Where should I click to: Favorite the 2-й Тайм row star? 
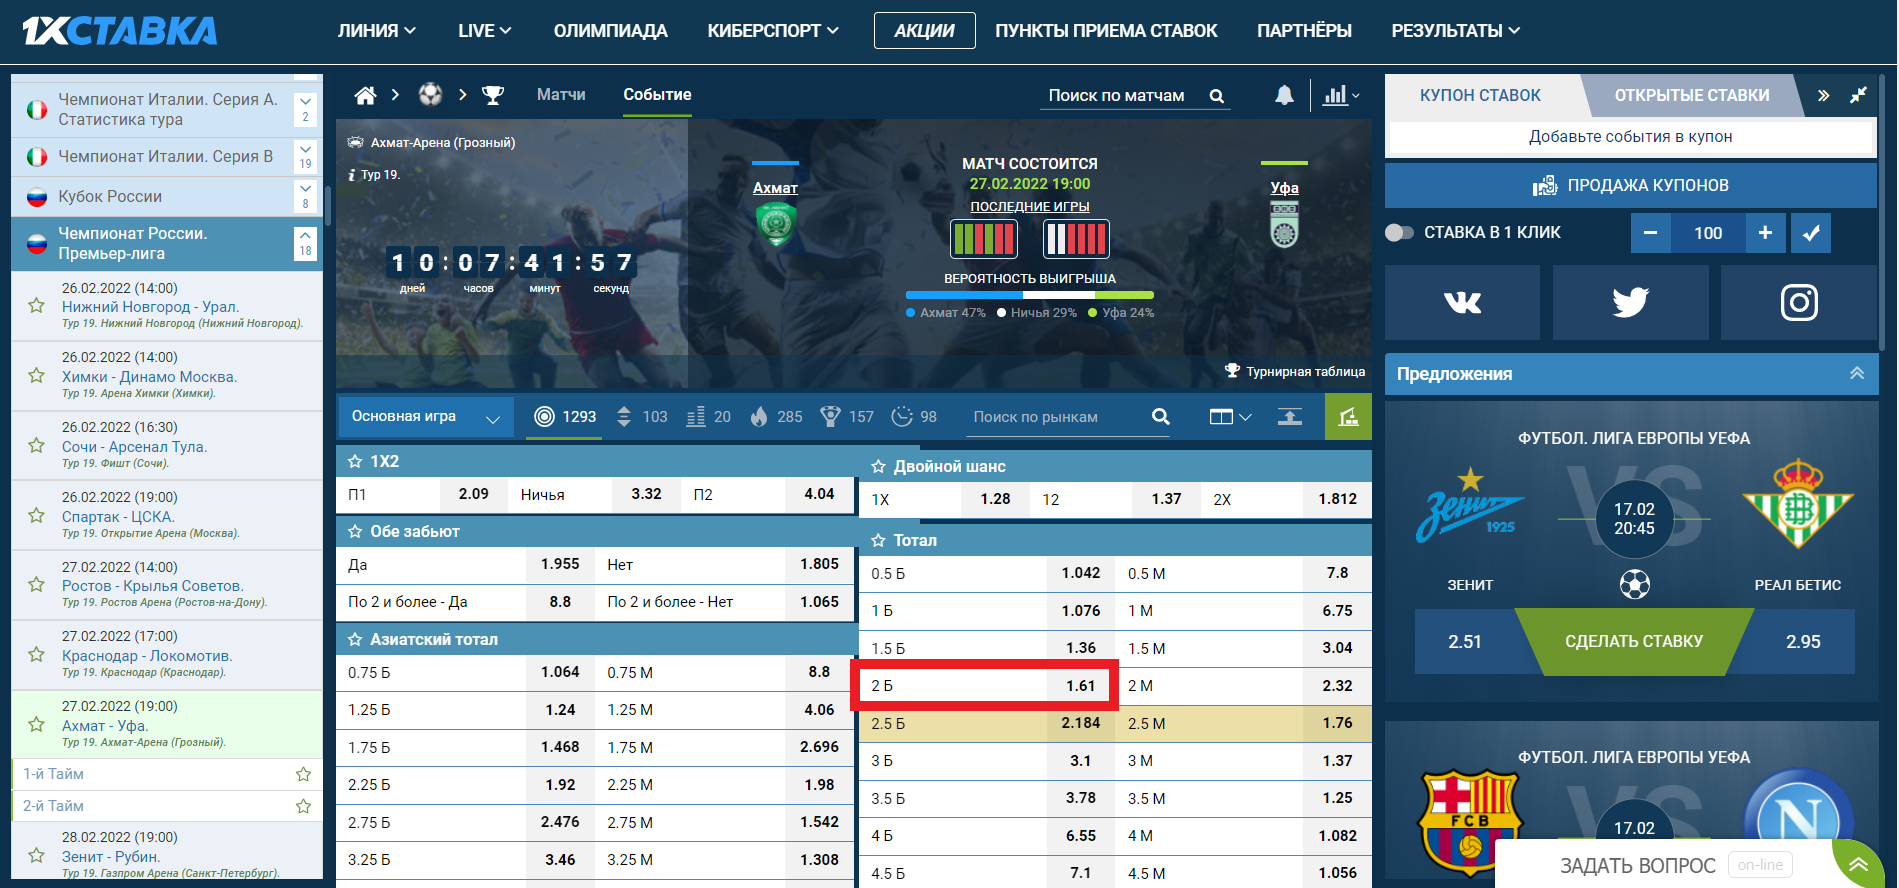[x=303, y=806]
